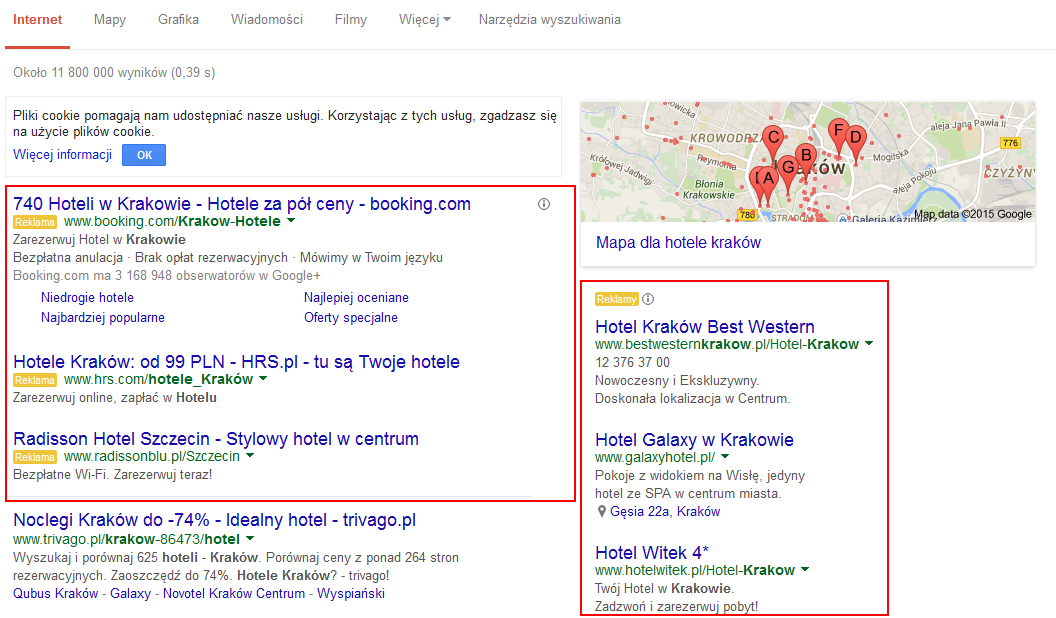1056x618 pixels.
Task: Open Narzędzia wyszukiwania search tools
Action: (x=549, y=20)
